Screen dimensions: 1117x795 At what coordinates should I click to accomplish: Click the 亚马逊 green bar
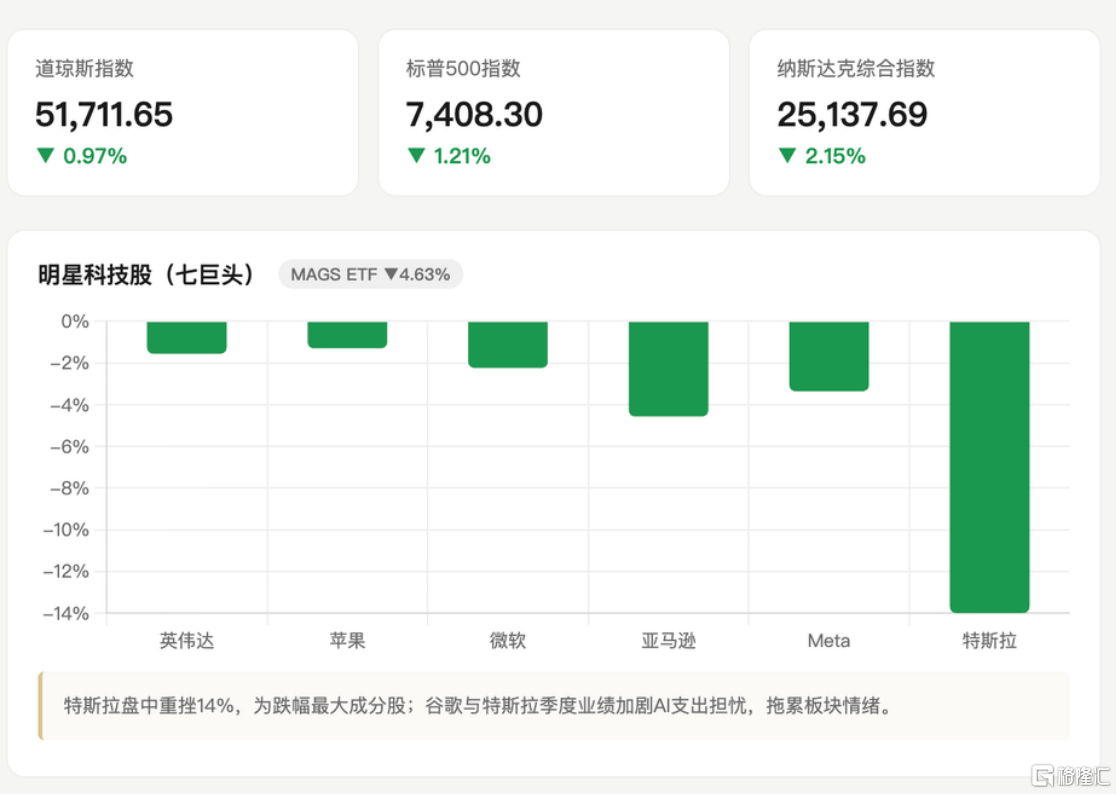coord(668,369)
